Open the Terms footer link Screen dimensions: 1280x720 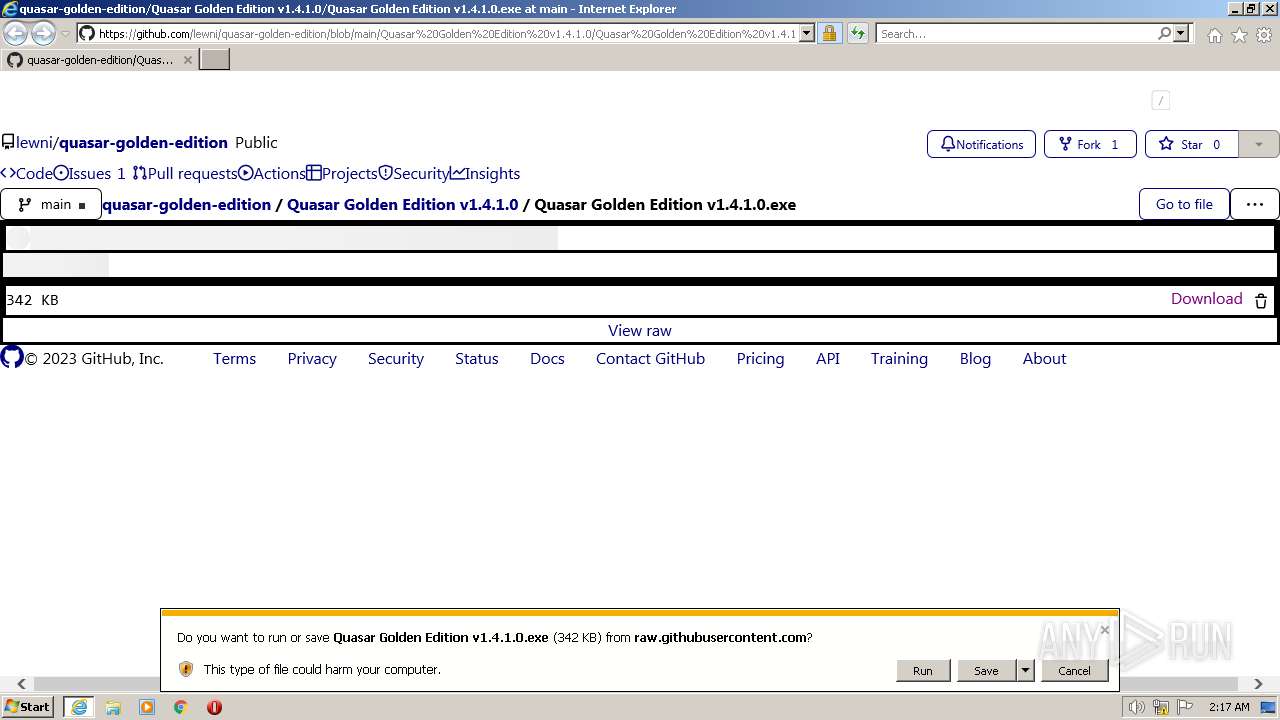[x=234, y=358]
